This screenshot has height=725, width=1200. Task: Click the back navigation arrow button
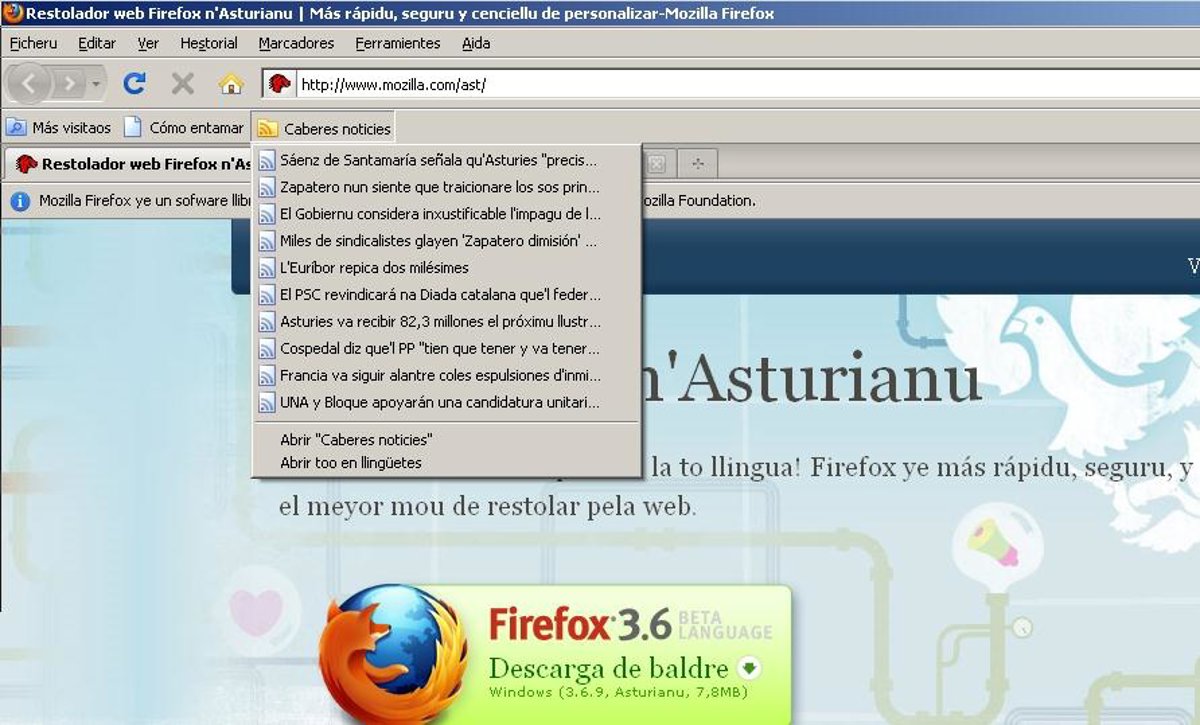29,84
